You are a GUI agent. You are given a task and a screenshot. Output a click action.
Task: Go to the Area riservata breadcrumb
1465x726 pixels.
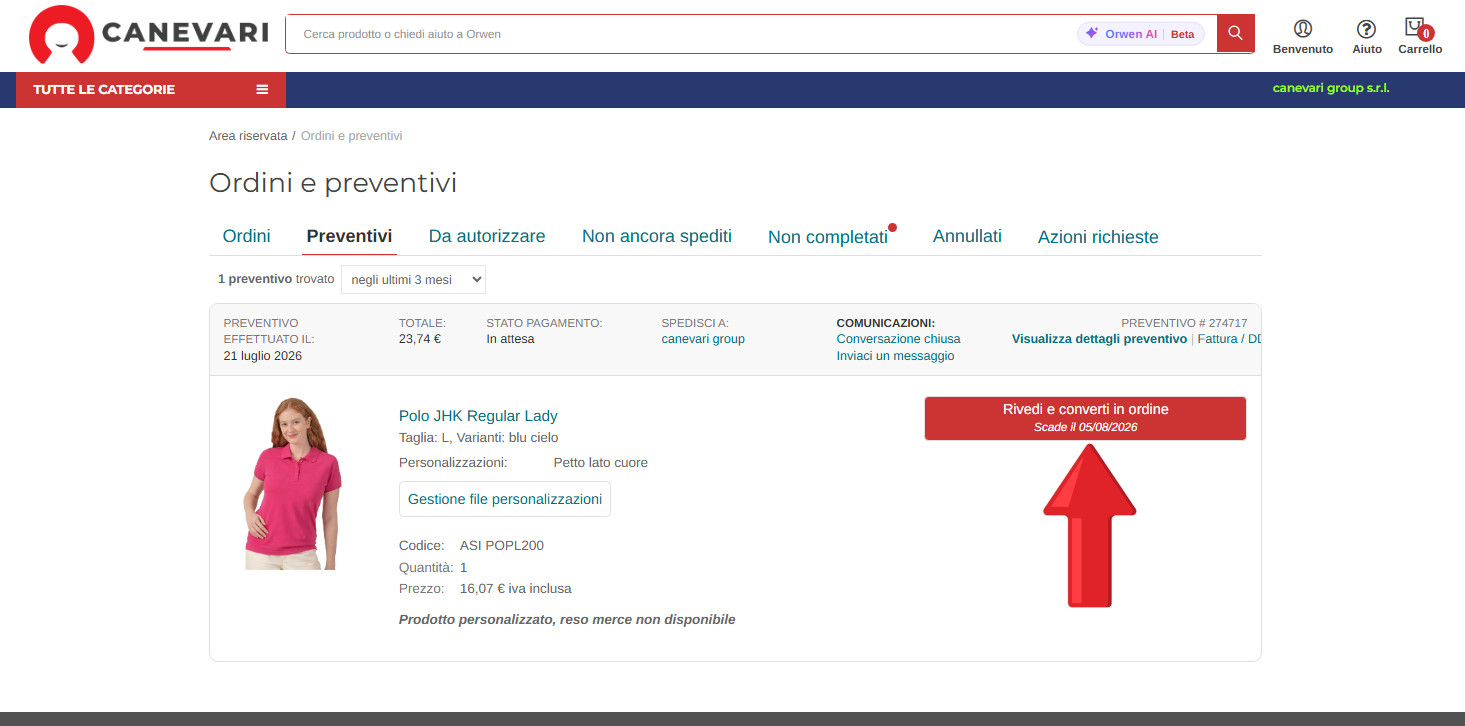pos(248,135)
